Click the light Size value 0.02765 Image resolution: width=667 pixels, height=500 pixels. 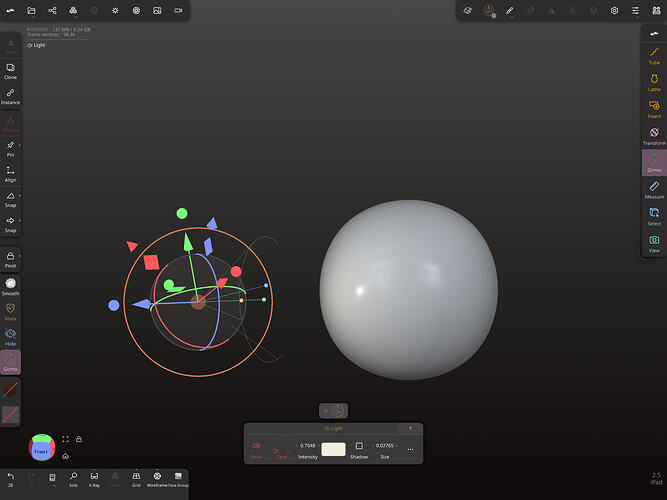coord(385,446)
